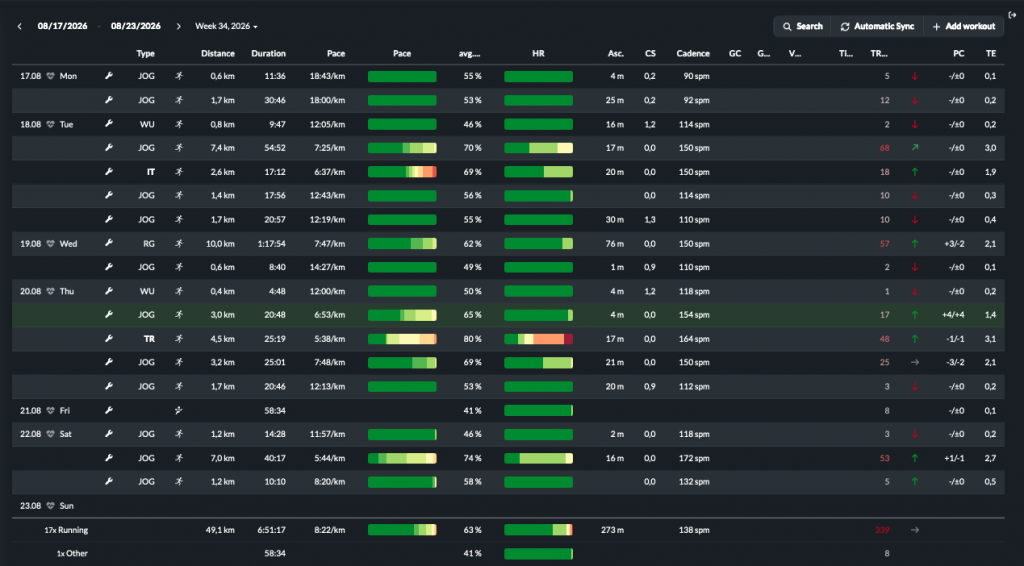Start Automatic Sync
This screenshot has width=1024, height=566.
coord(877,26)
